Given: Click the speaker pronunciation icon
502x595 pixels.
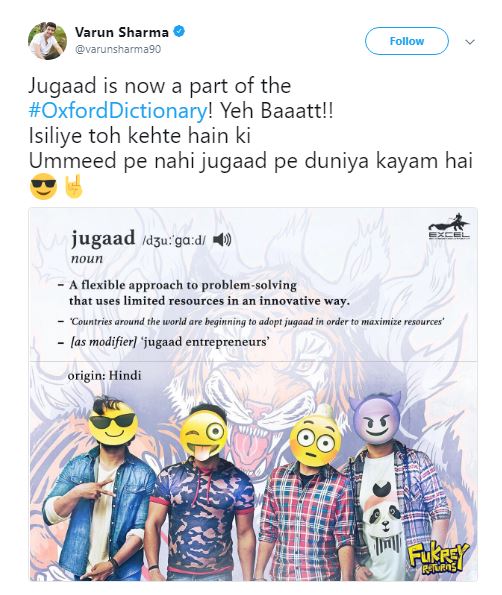Looking at the screenshot, I should [222, 239].
